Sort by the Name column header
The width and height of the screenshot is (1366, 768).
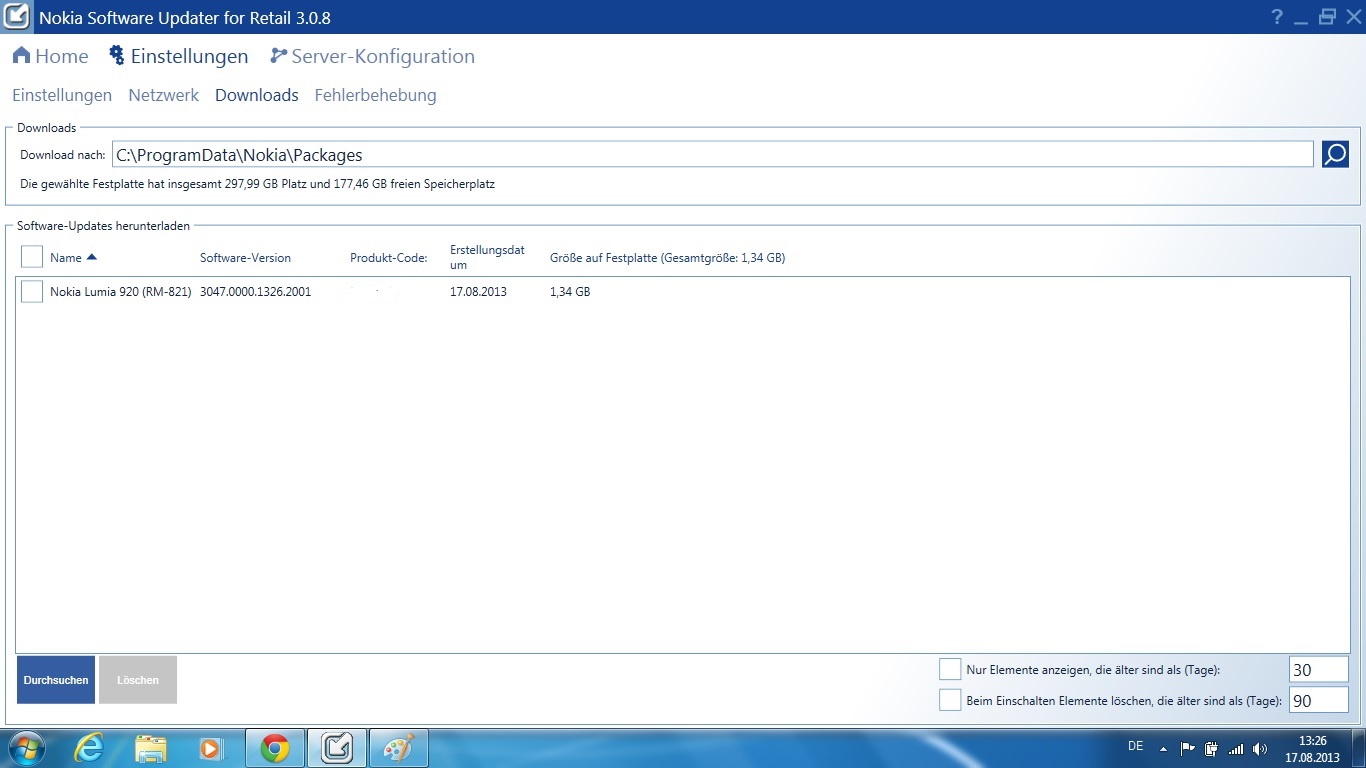[73, 257]
